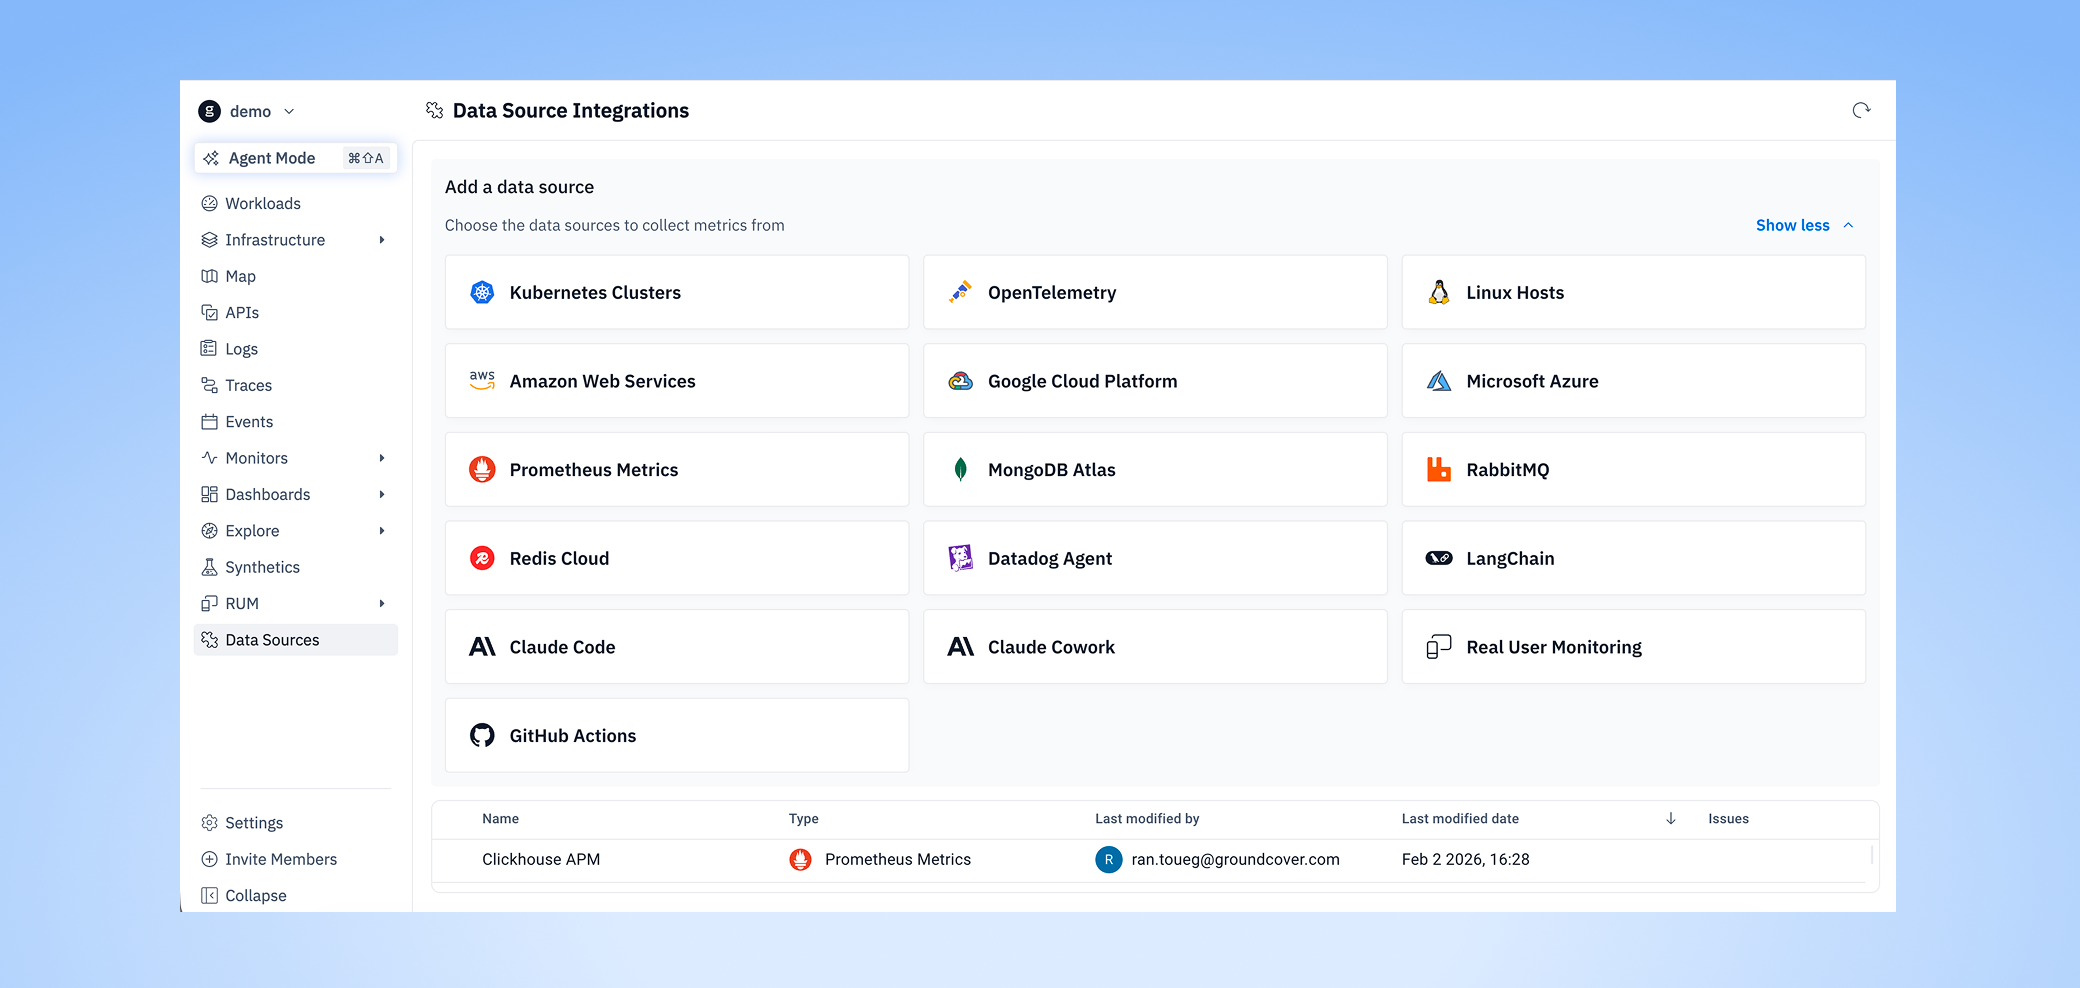The width and height of the screenshot is (2080, 988).
Task: Click the Name column header
Action: tap(500, 818)
